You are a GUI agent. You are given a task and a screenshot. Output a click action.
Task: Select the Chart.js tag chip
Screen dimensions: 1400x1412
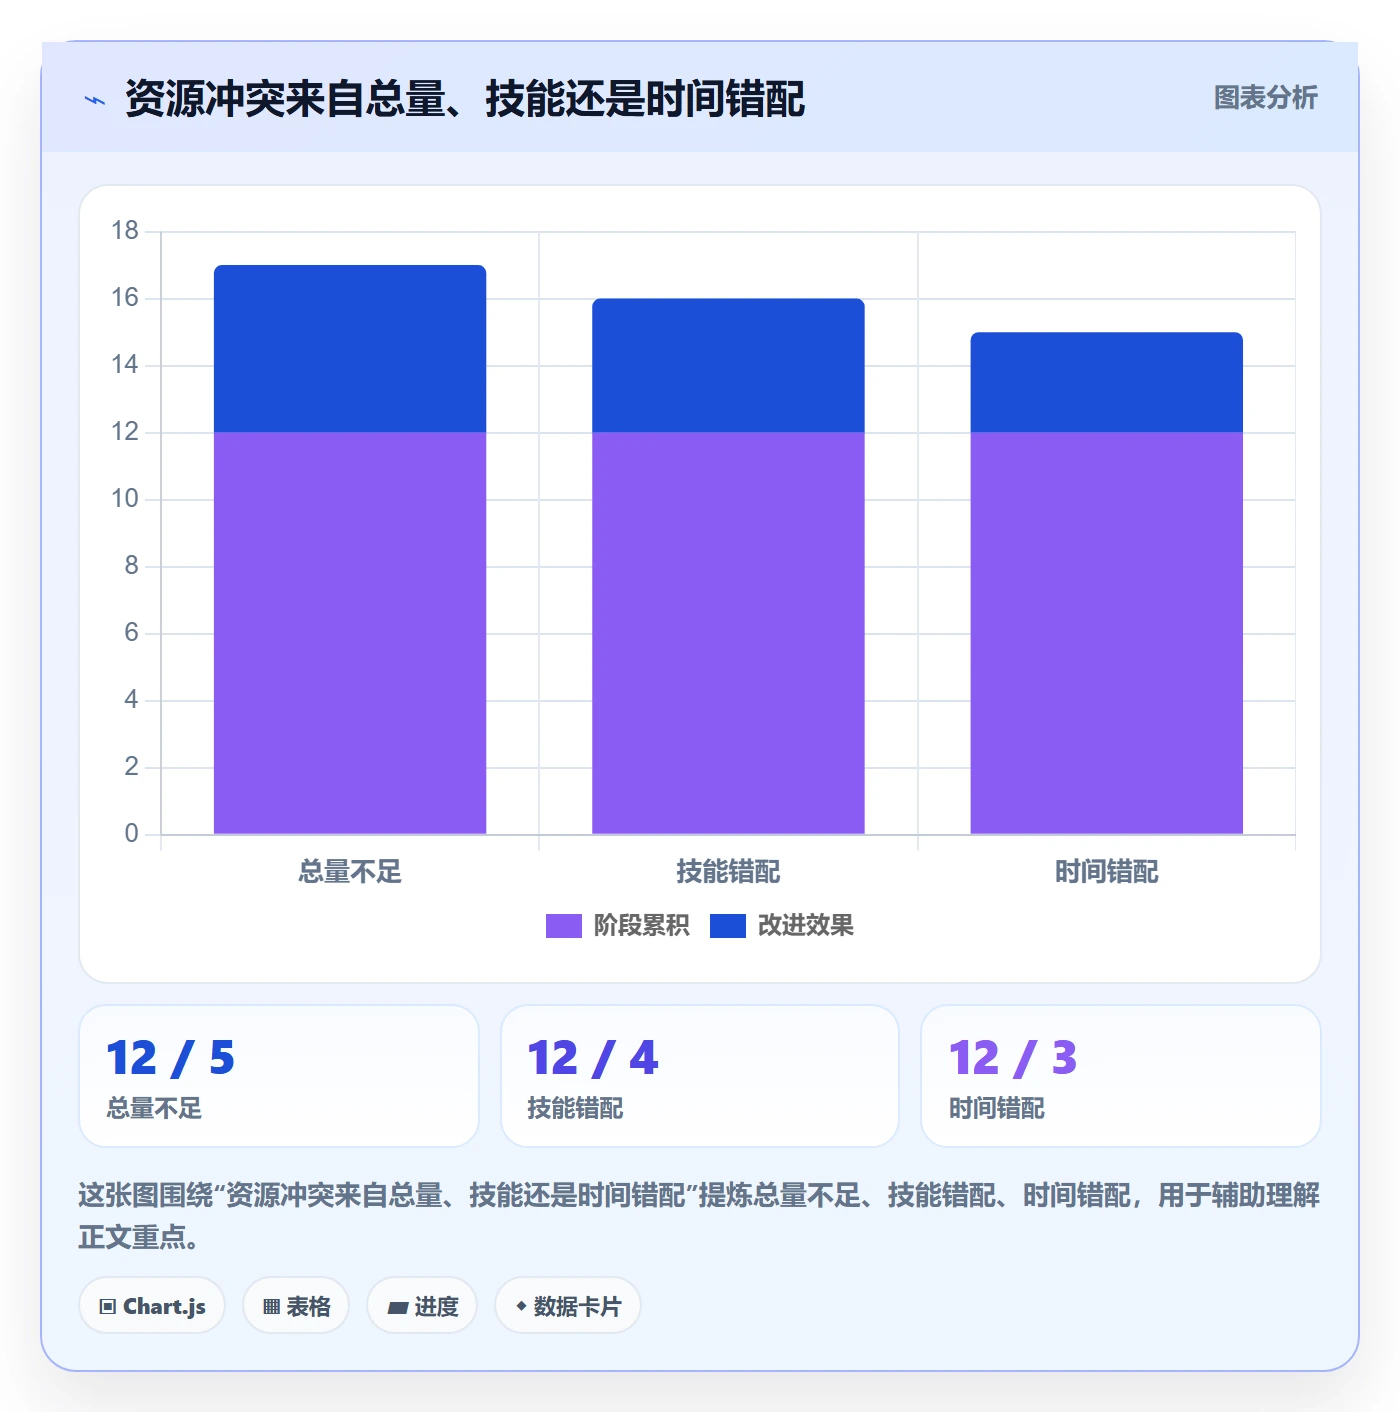(x=152, y=1306)
